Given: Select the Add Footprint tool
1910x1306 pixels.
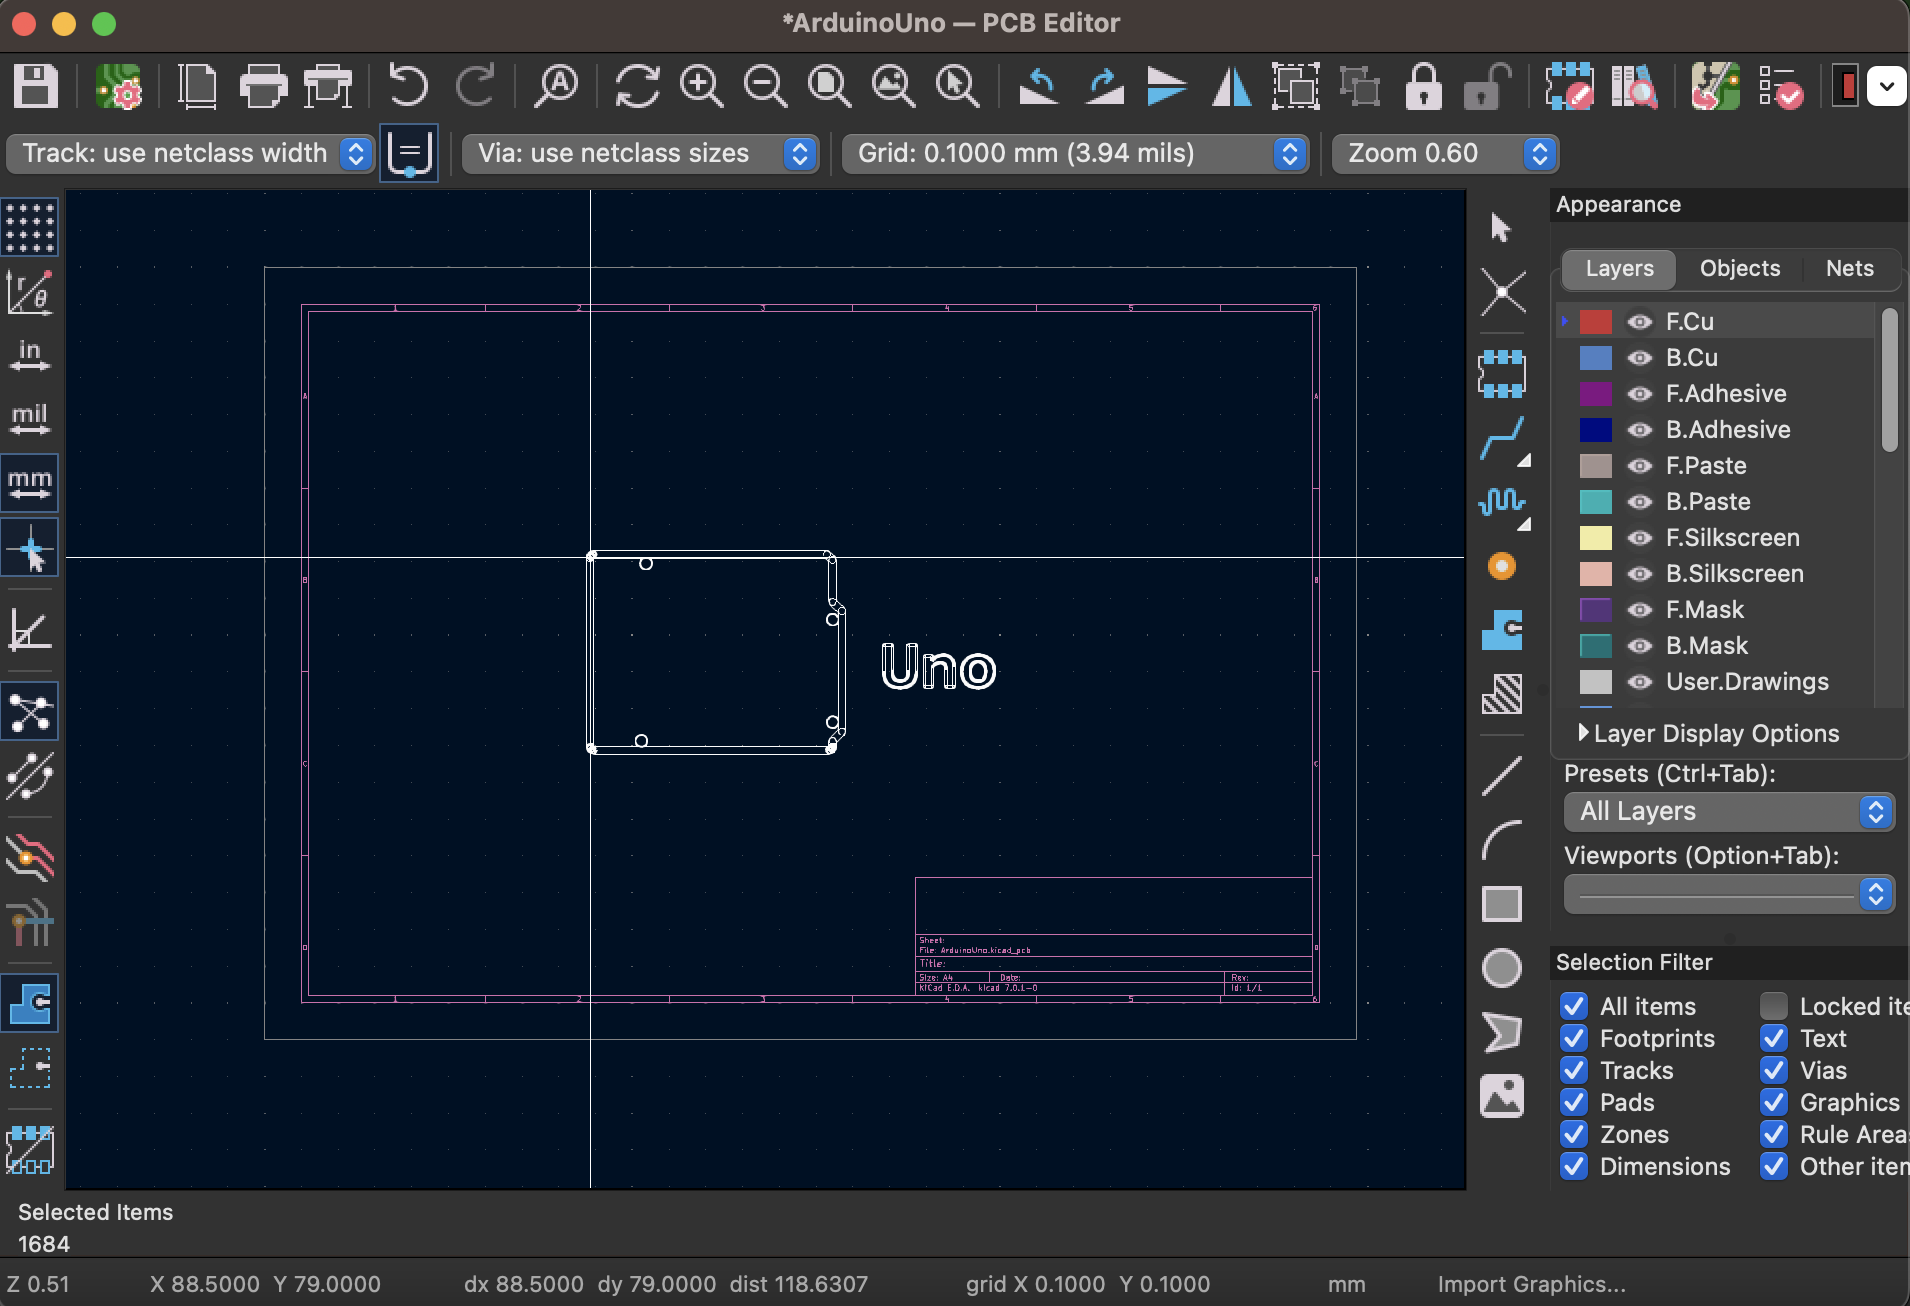Looking at the screenshot, I should (x=1502, y=374).
